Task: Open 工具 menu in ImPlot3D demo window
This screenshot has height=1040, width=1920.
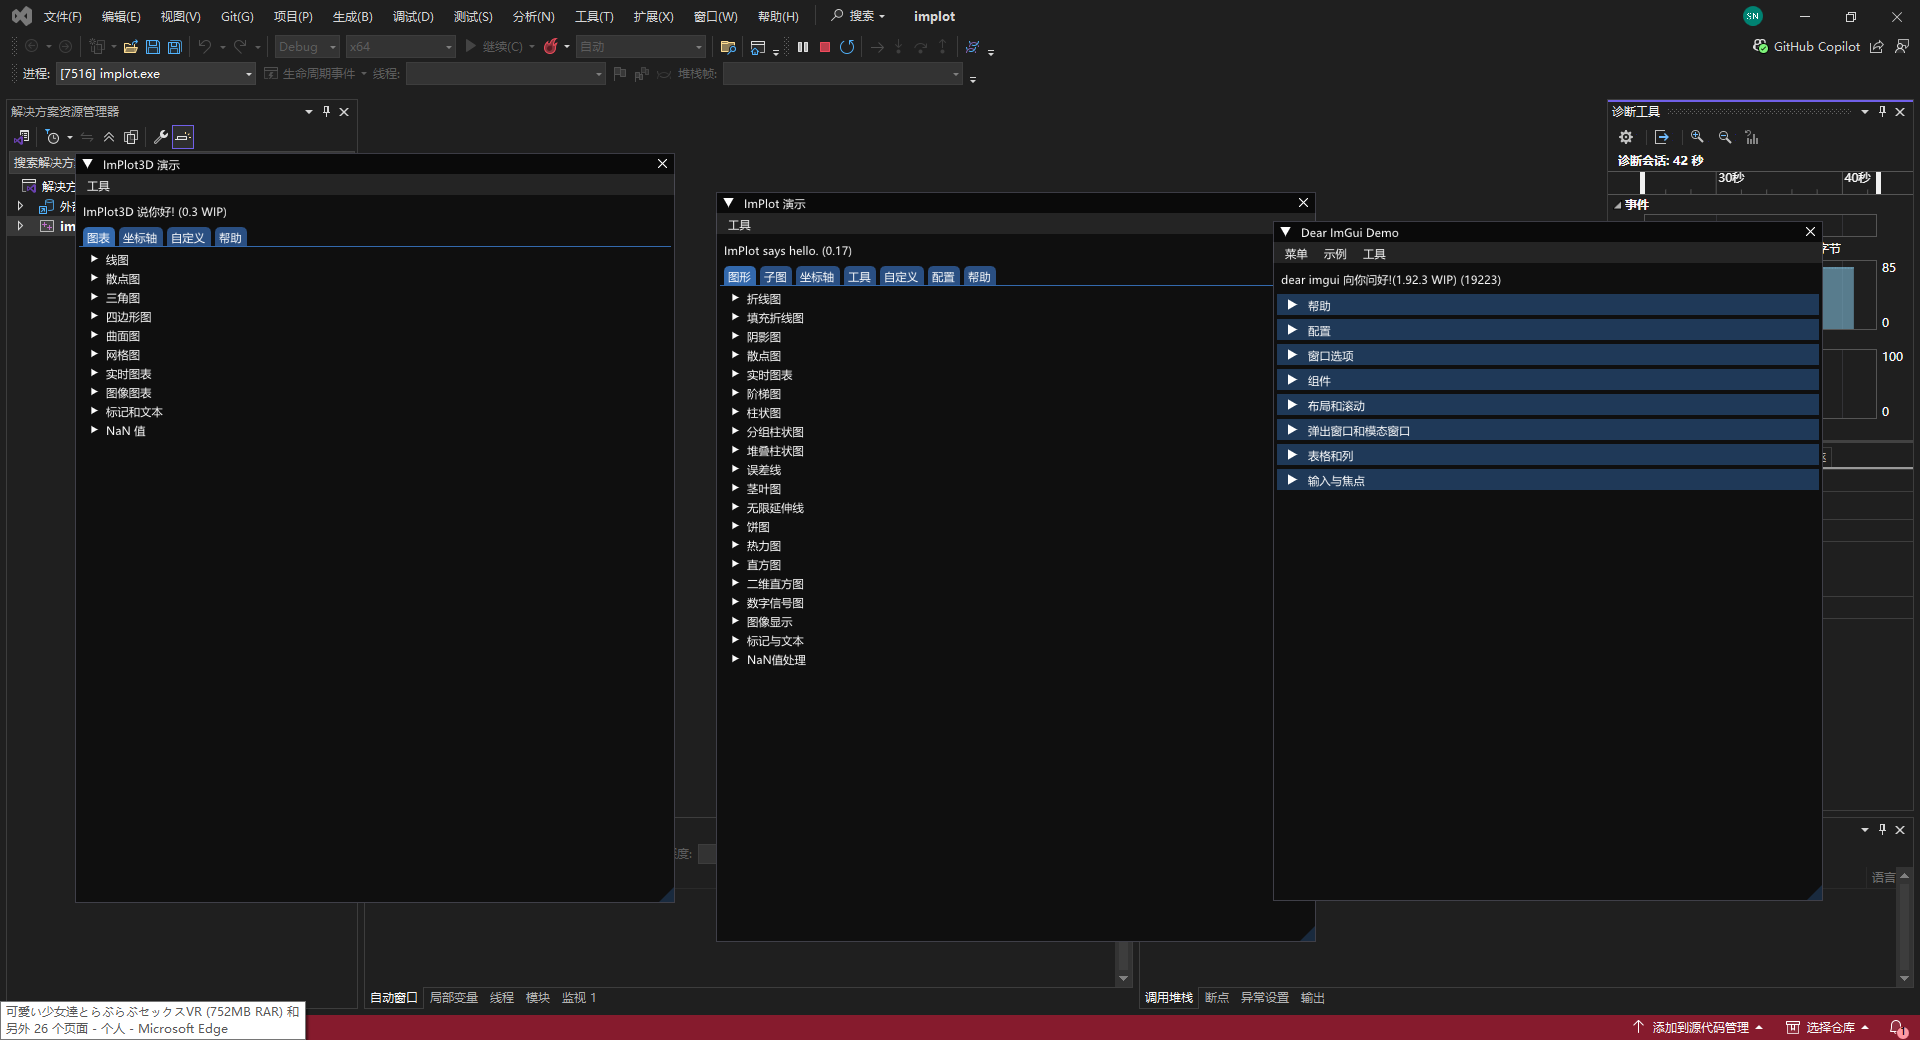Action: [x=98, y=186]
